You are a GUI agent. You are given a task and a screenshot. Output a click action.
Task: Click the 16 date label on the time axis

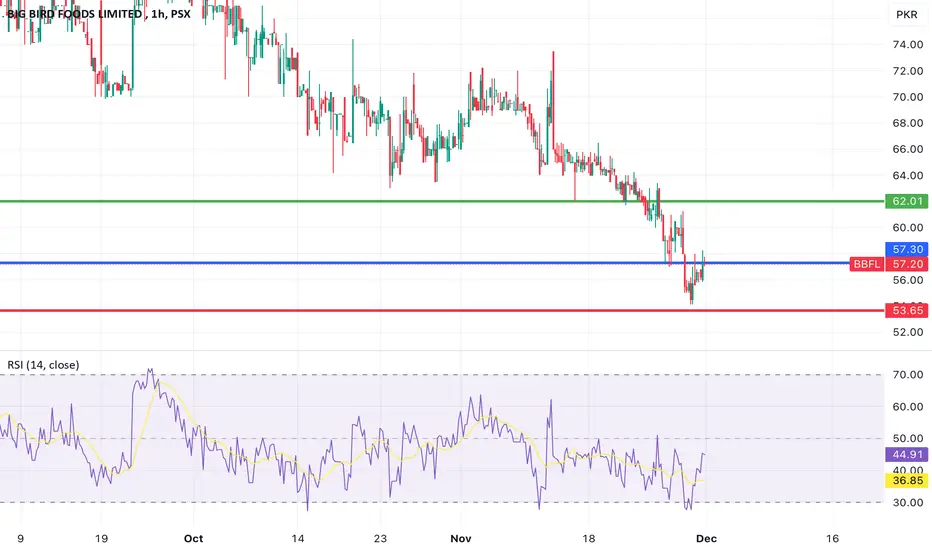[x=832, y=539]
